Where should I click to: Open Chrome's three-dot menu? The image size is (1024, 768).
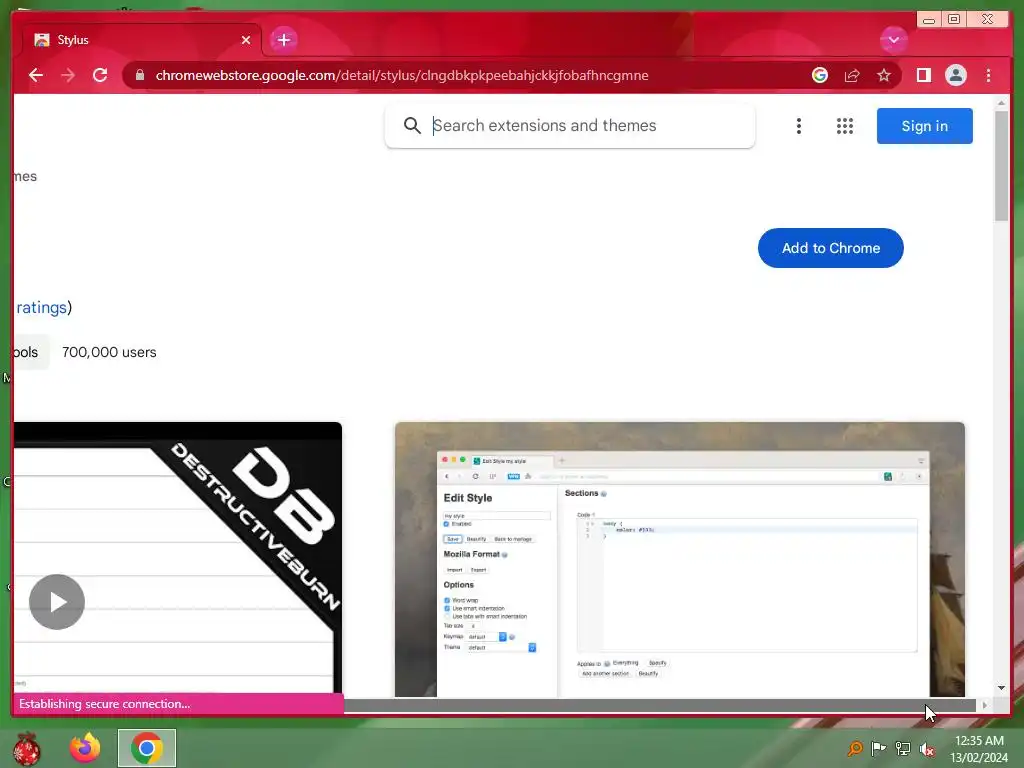(x=988, y=75)
